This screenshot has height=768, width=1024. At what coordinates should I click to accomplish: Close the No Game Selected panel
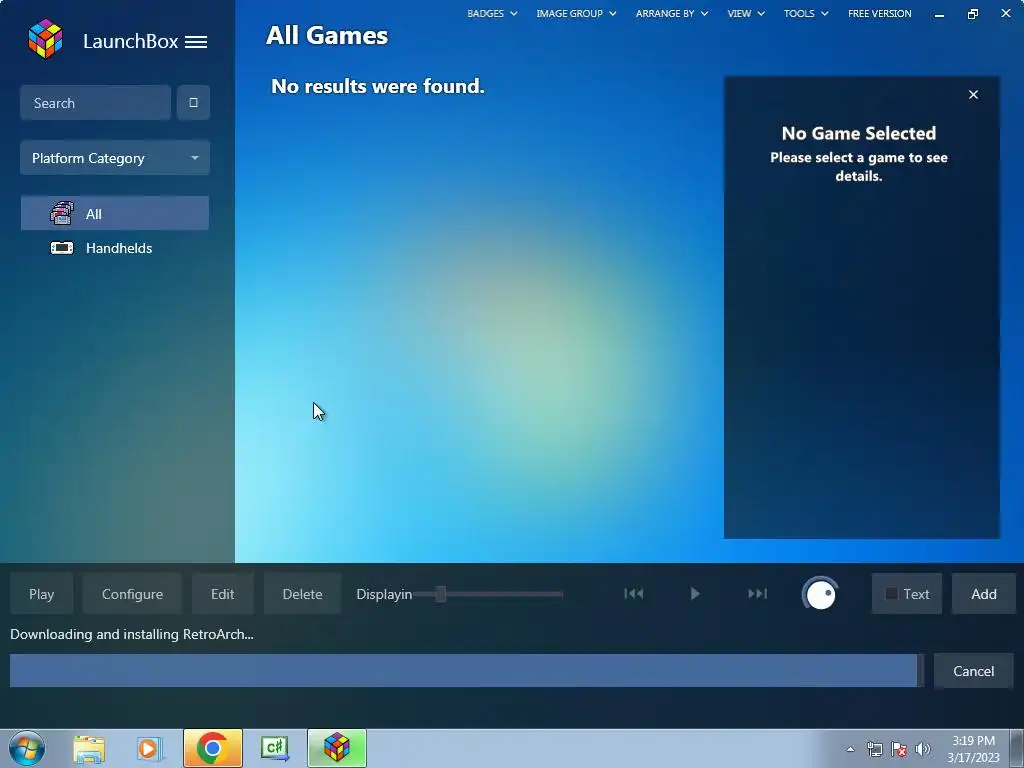[x=973, y=95]
